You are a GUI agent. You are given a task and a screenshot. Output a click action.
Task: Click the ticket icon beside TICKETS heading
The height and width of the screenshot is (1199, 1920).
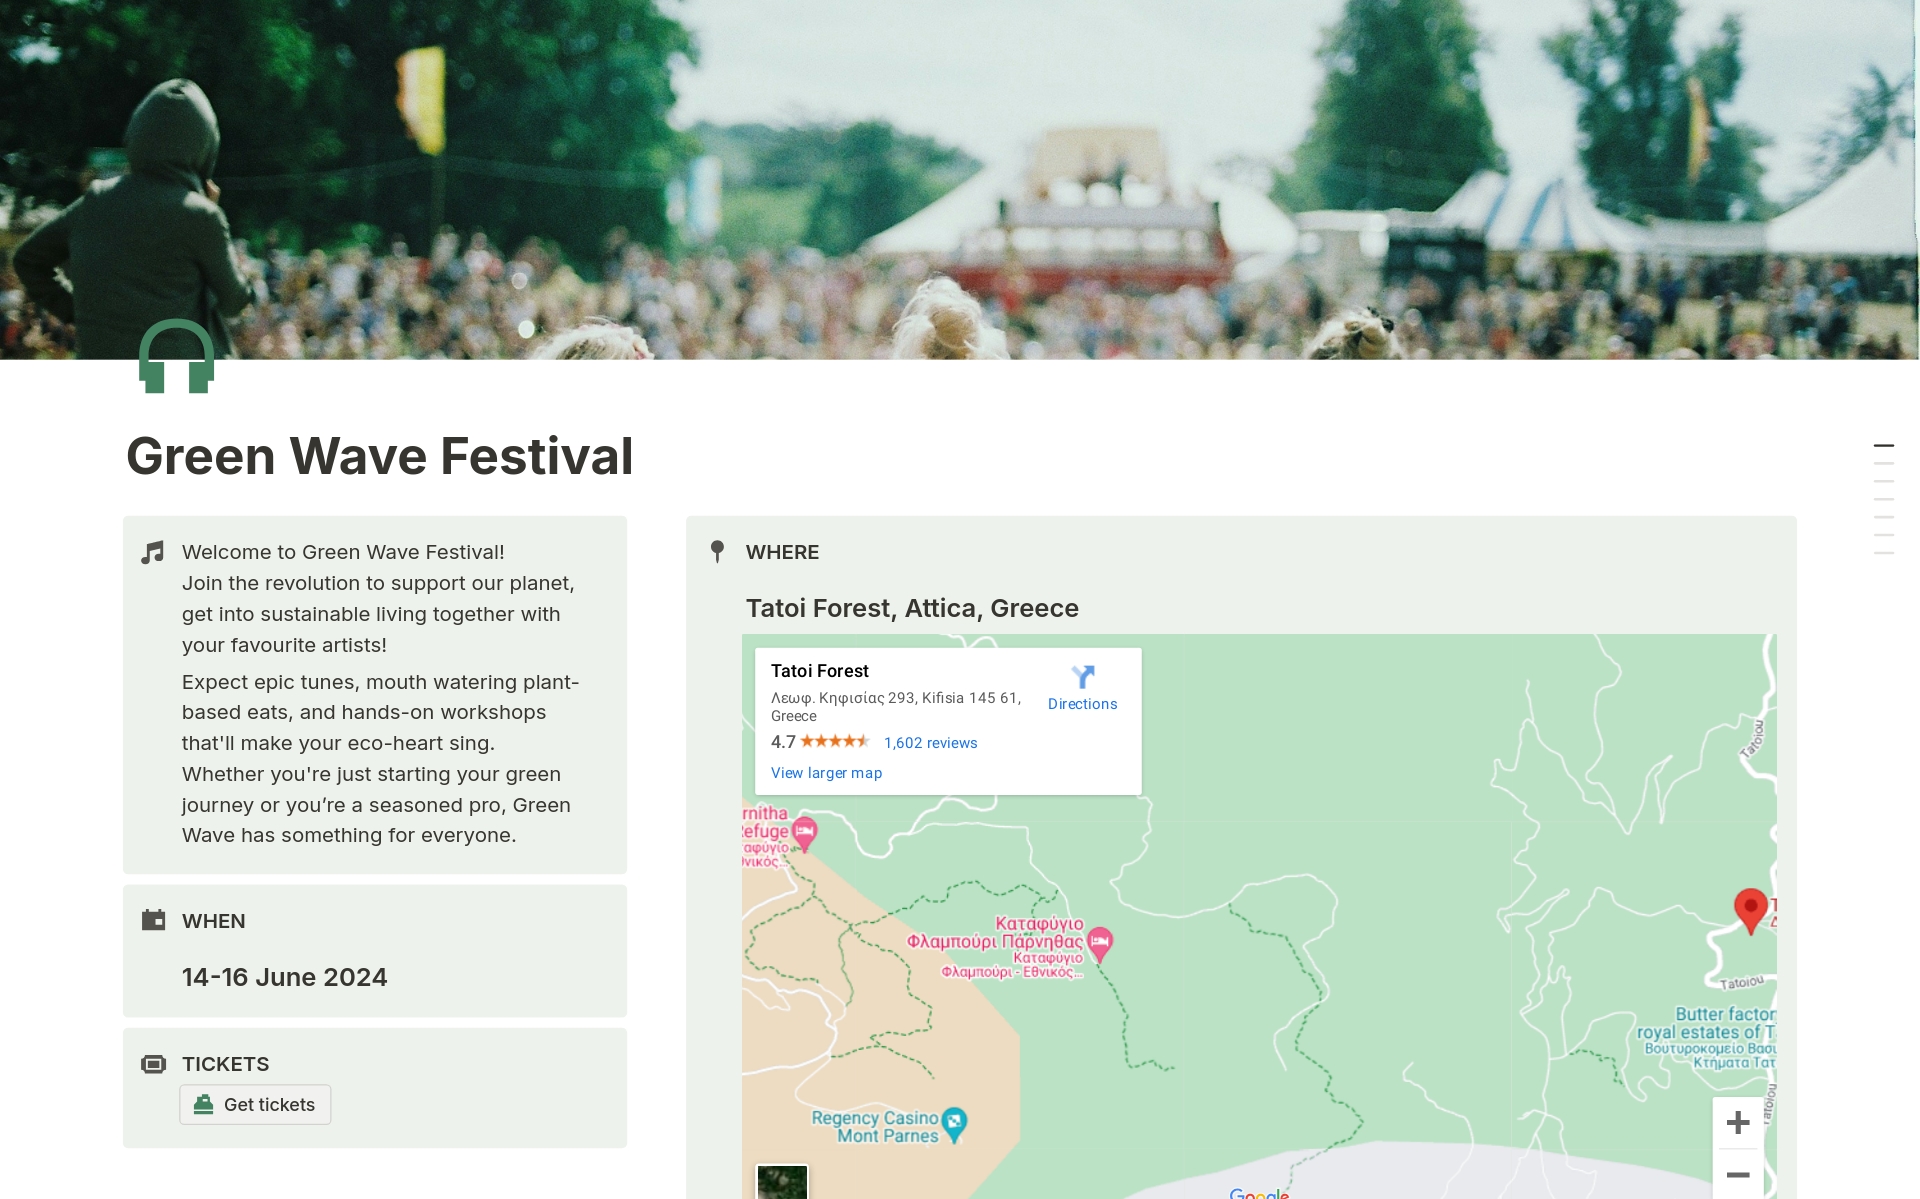(x=153, y=1064)
